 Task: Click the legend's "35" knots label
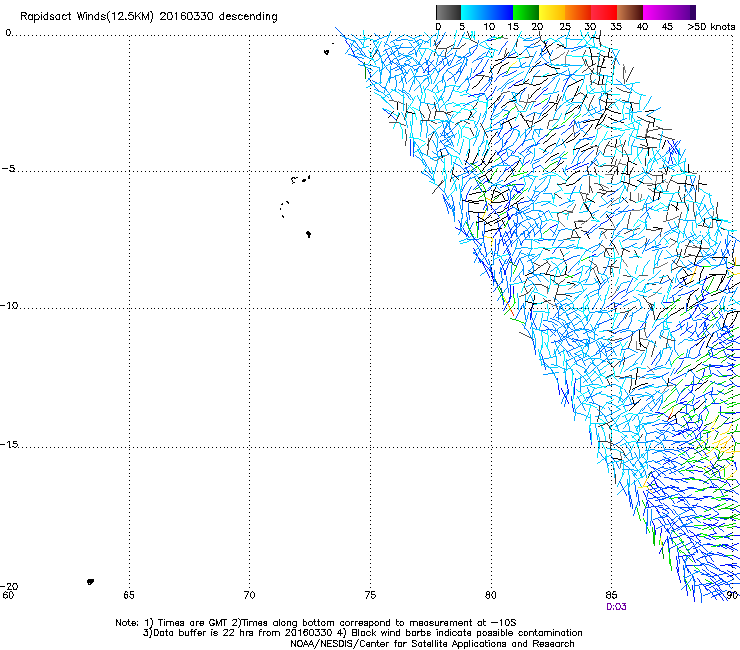[x=616, y=26]
